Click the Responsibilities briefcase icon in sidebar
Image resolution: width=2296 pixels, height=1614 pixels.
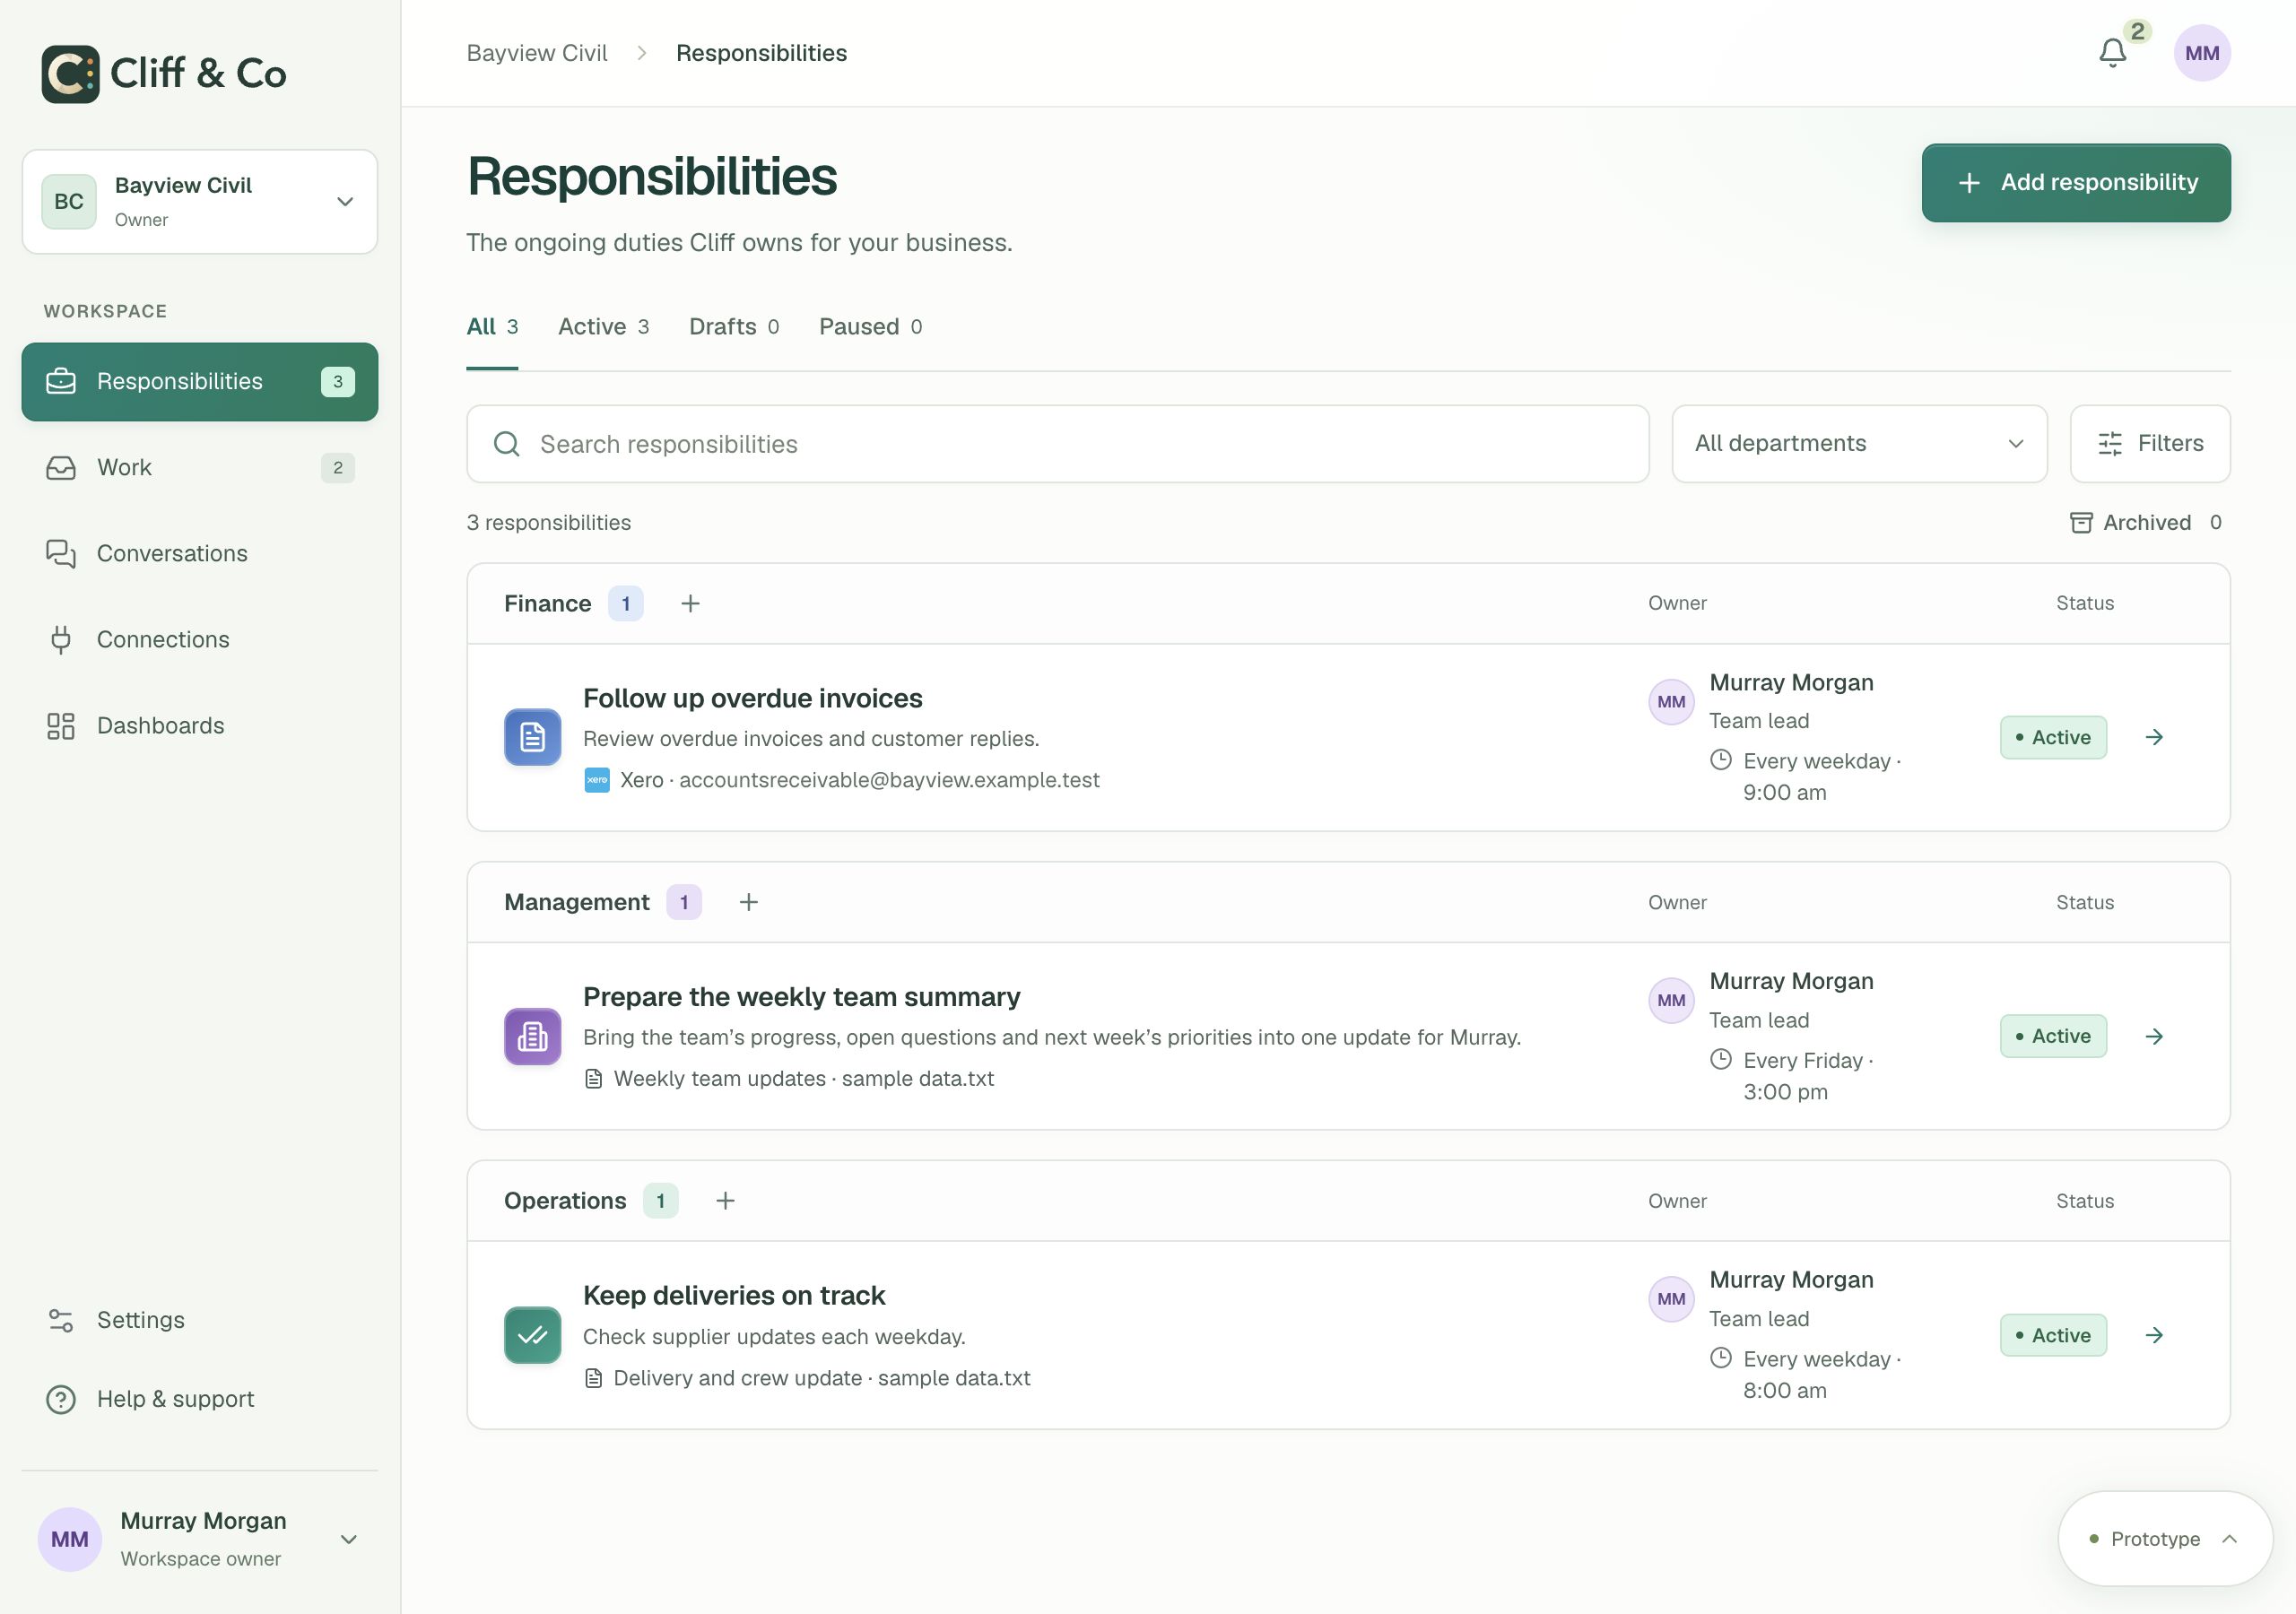coord(61,381)
